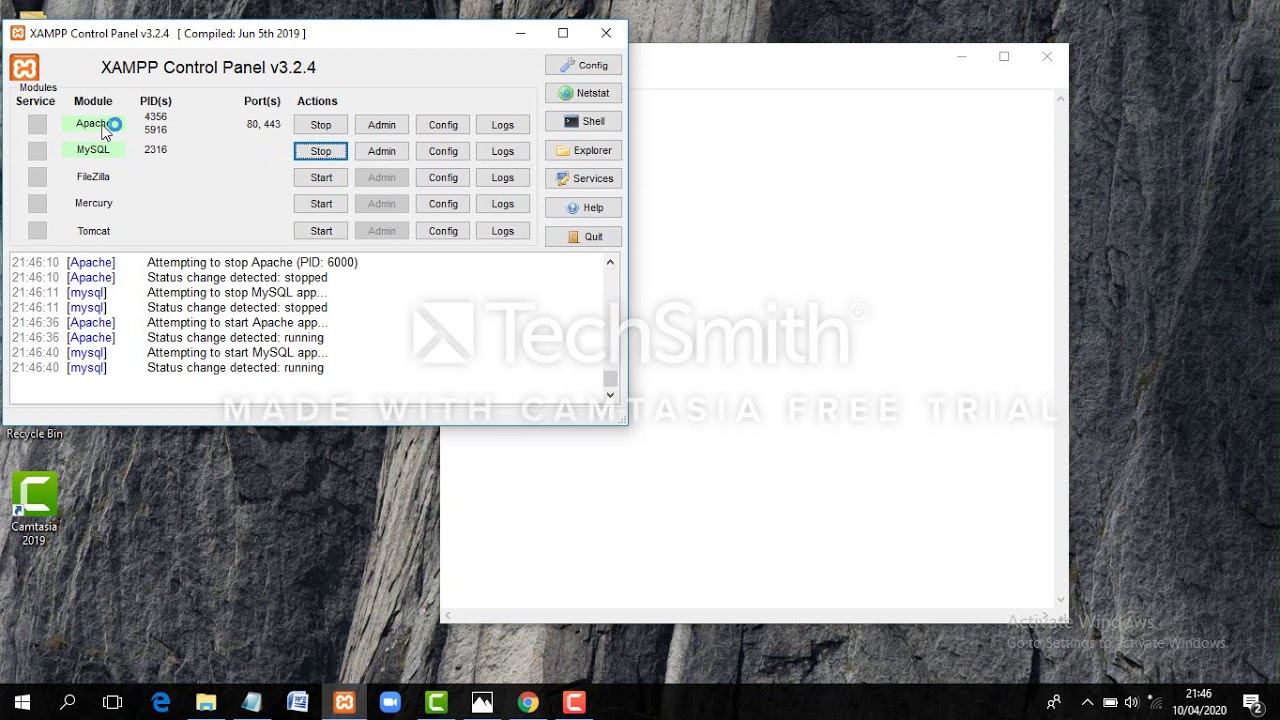Open the XAMPP Config button at top right
1280x720 pixels.
(584, 65)
